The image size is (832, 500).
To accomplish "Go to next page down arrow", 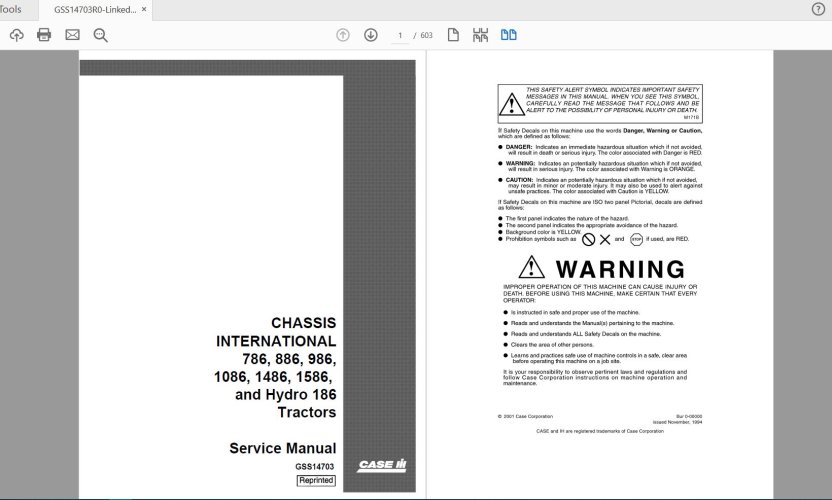I will coord(370,35).
